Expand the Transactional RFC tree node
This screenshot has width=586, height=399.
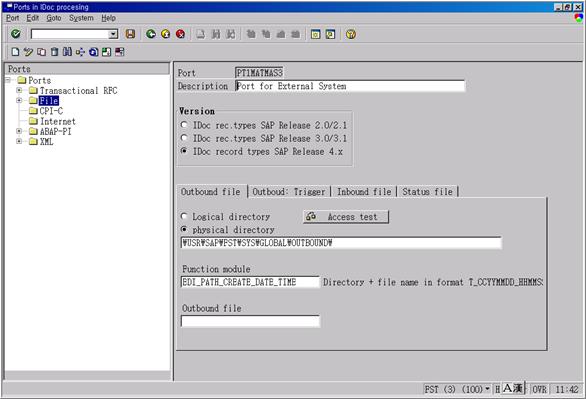click(x=19, y=90)
